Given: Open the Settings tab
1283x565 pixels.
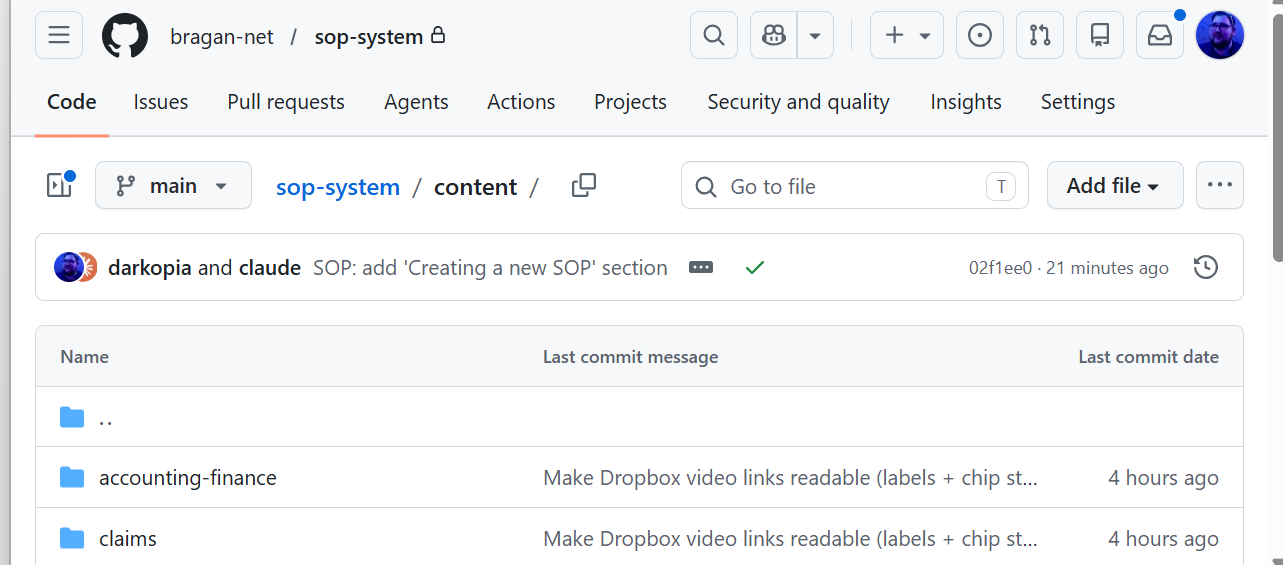Looking at the screenshot, I should click(x=1078, y=102).
